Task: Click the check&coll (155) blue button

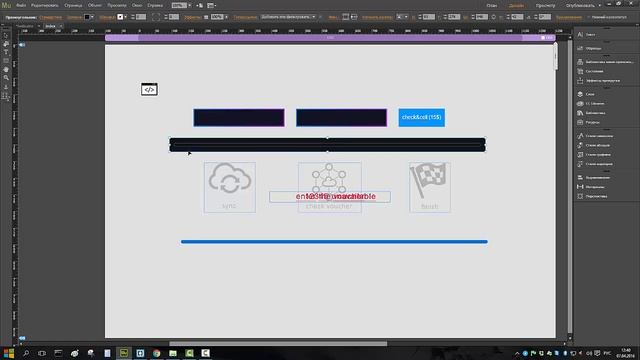Action: [x=421, y=118]
